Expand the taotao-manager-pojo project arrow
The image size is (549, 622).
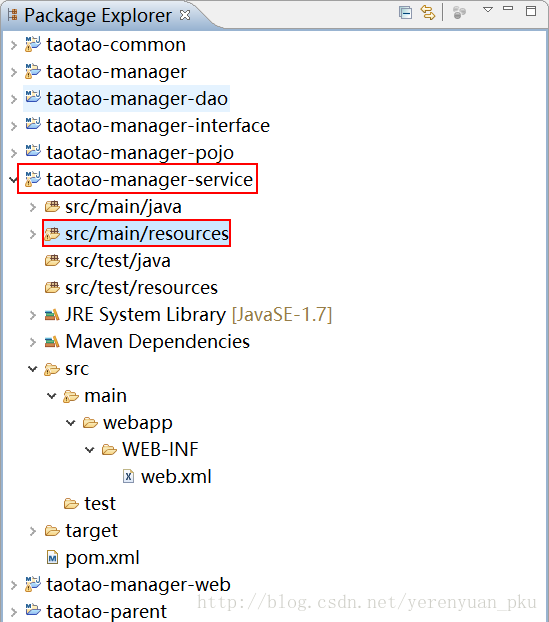tap(14, 153)
